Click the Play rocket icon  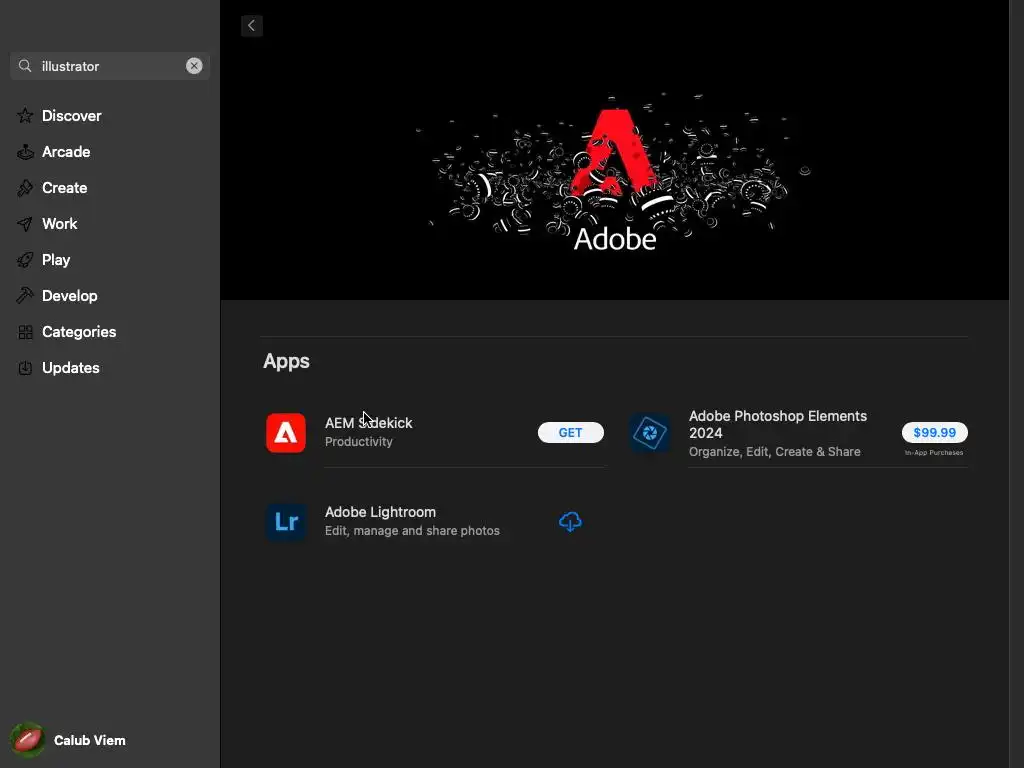tap(25, 260)
